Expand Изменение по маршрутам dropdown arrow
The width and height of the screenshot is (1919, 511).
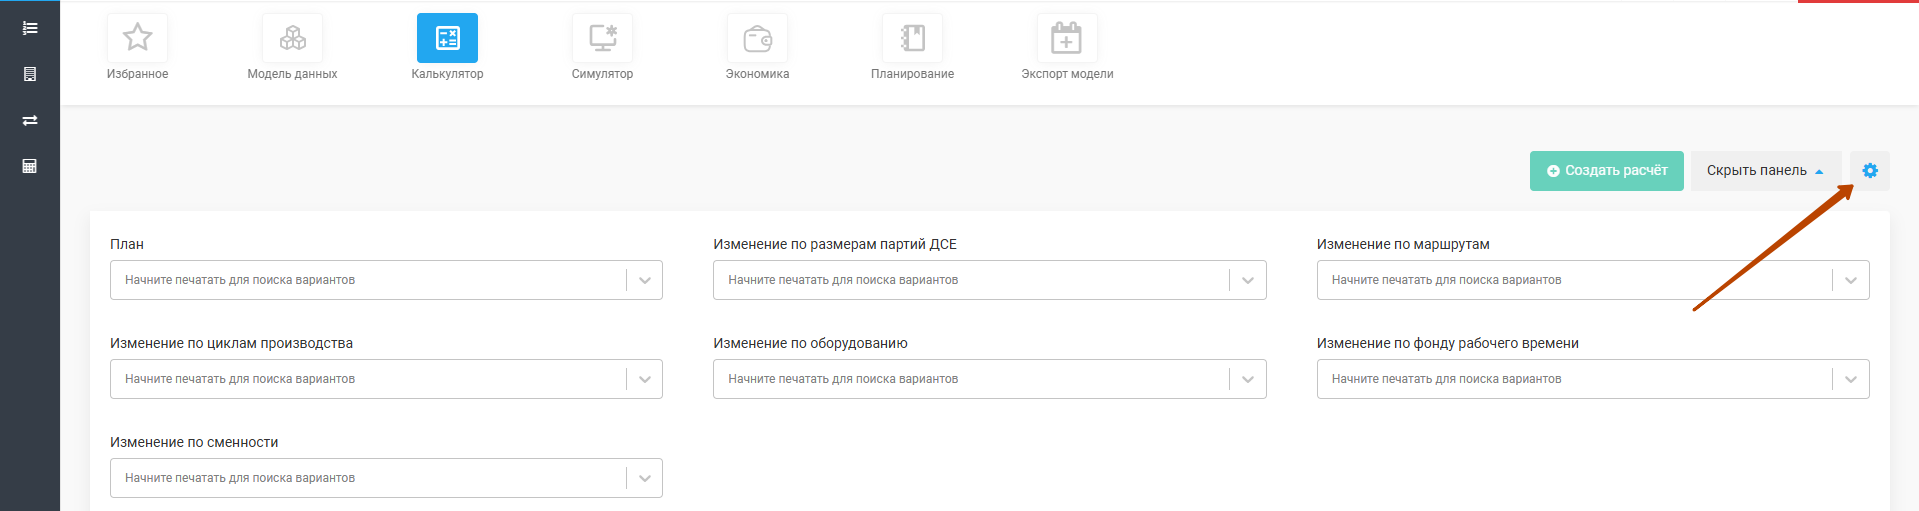tap(1851, 280)
